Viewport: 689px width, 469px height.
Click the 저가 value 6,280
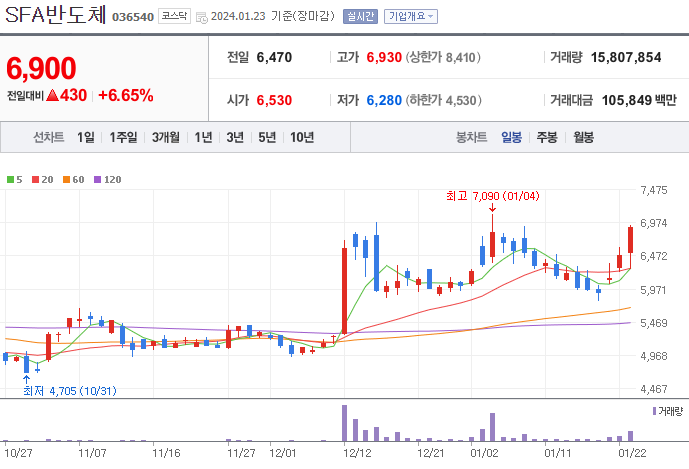point(384,101)
